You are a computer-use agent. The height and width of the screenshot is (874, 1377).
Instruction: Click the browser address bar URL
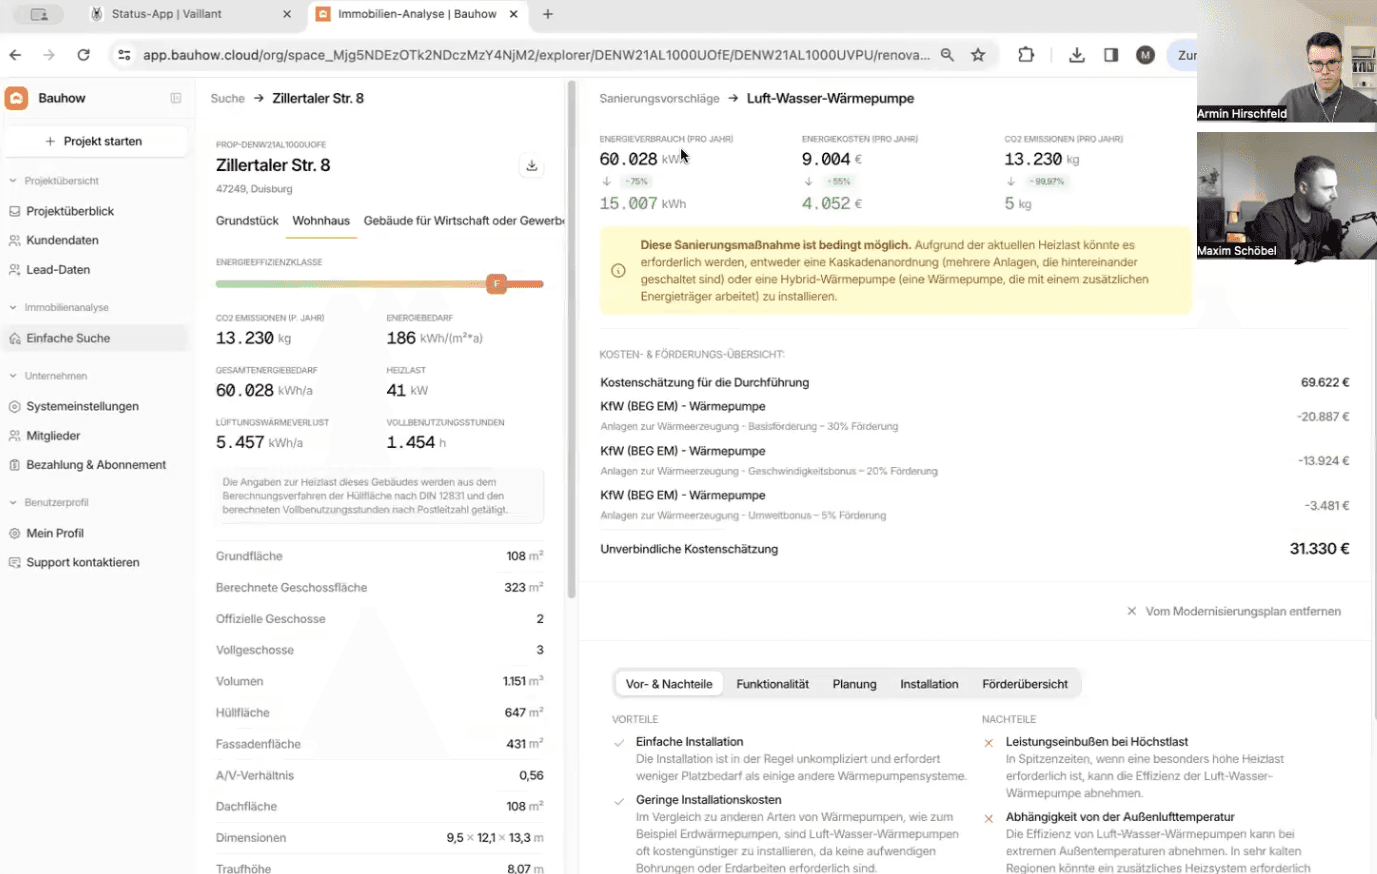(x=536, y=55)
